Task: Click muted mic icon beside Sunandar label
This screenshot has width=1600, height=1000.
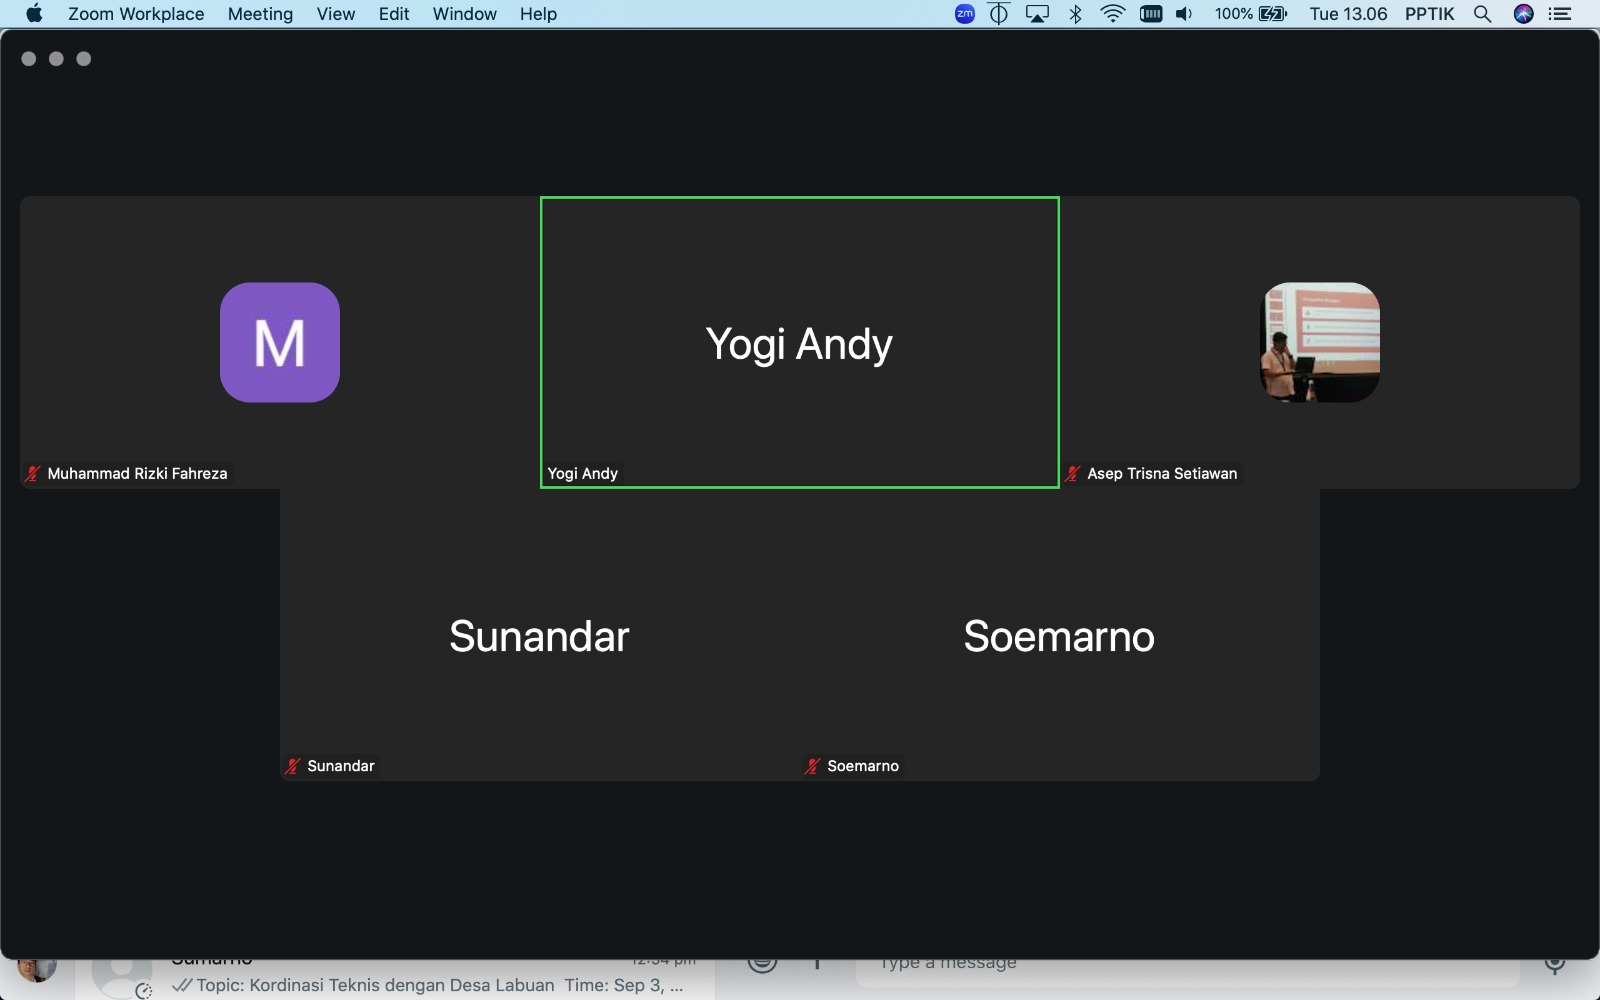Action: pyautogui.click(x=292, y=766)
